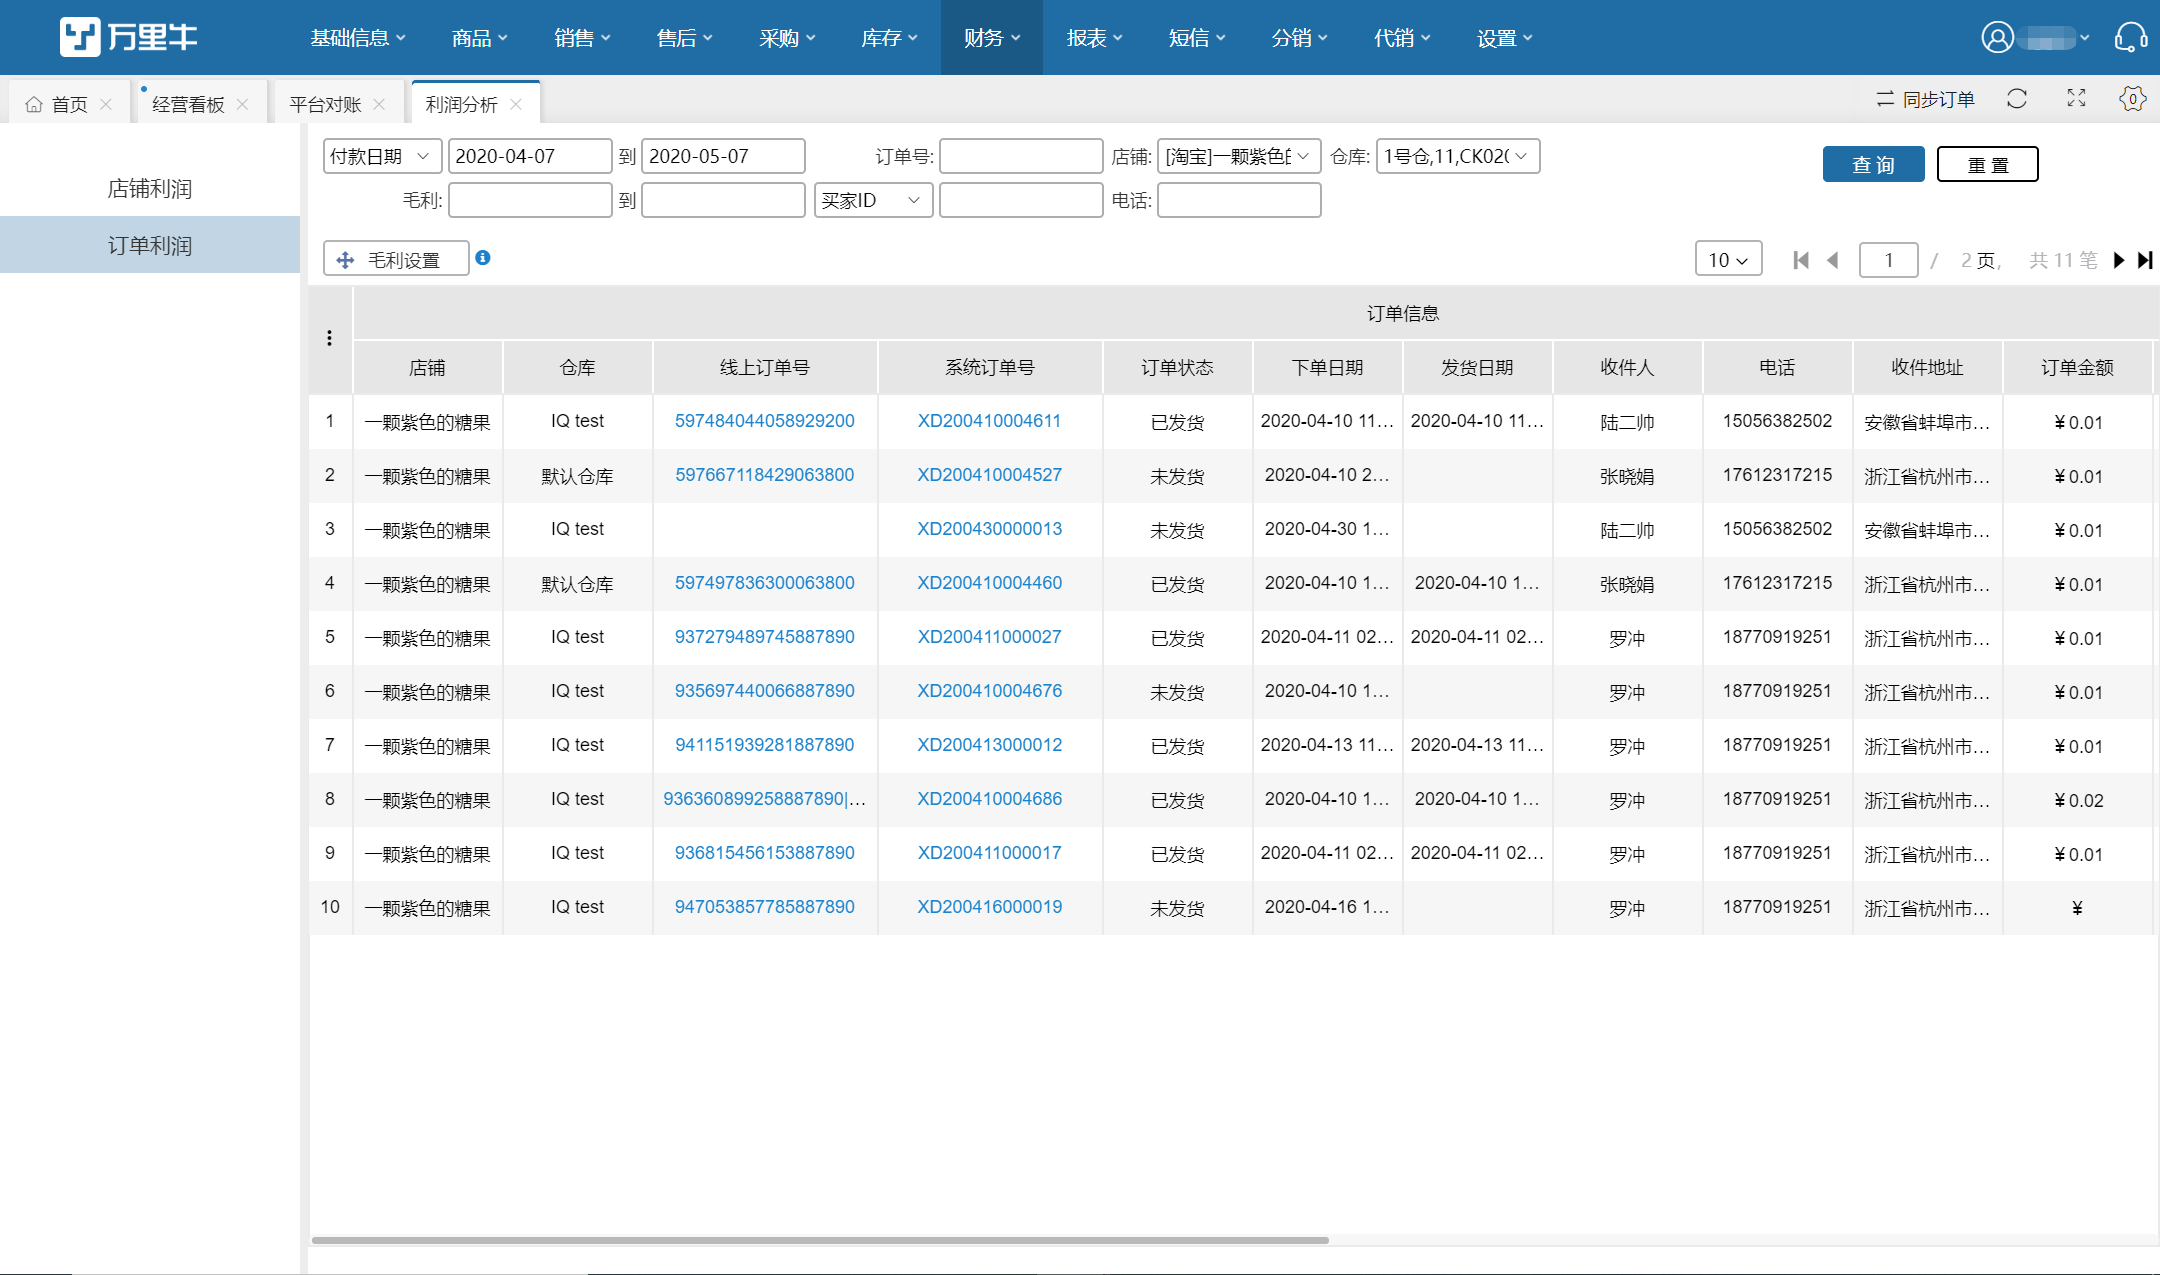Open the table column options dots menu

coord(329,338)
